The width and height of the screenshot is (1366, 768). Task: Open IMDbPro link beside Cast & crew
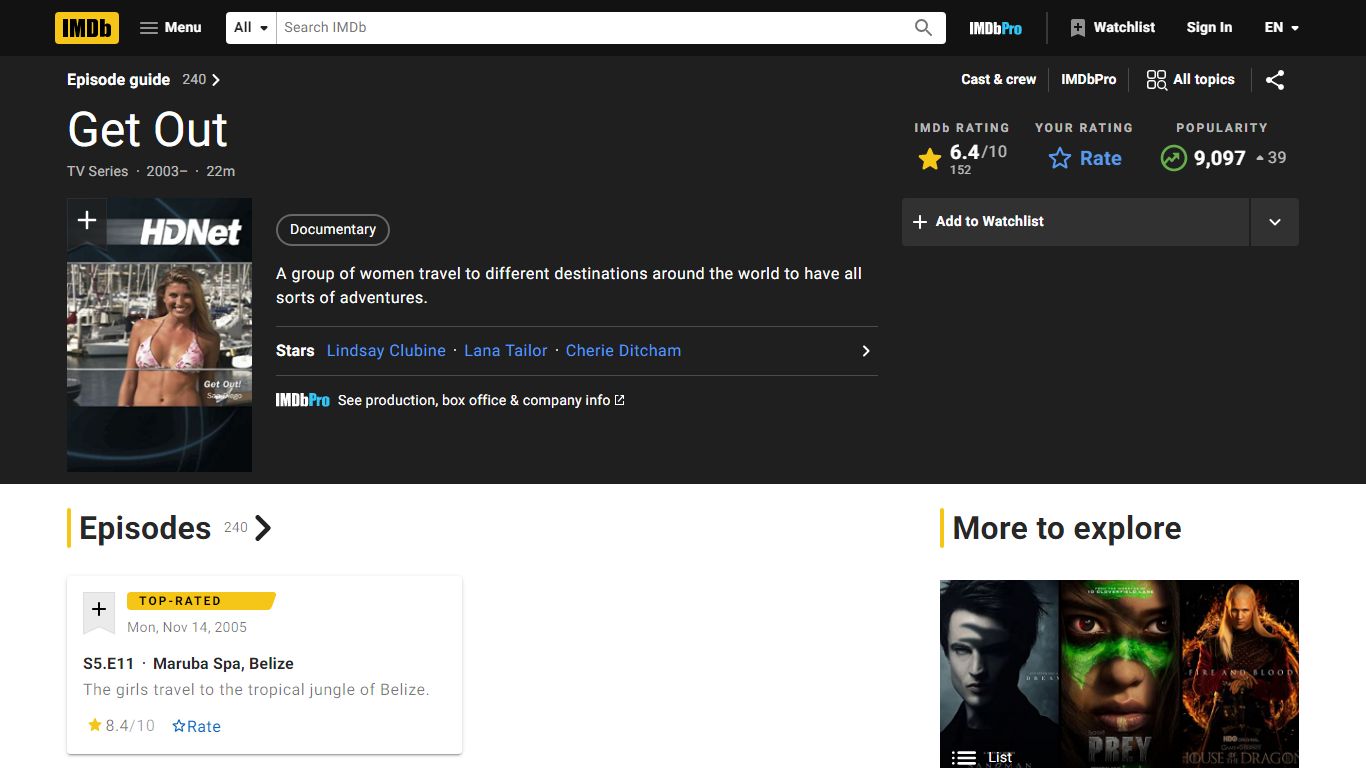click(1088, 80)
